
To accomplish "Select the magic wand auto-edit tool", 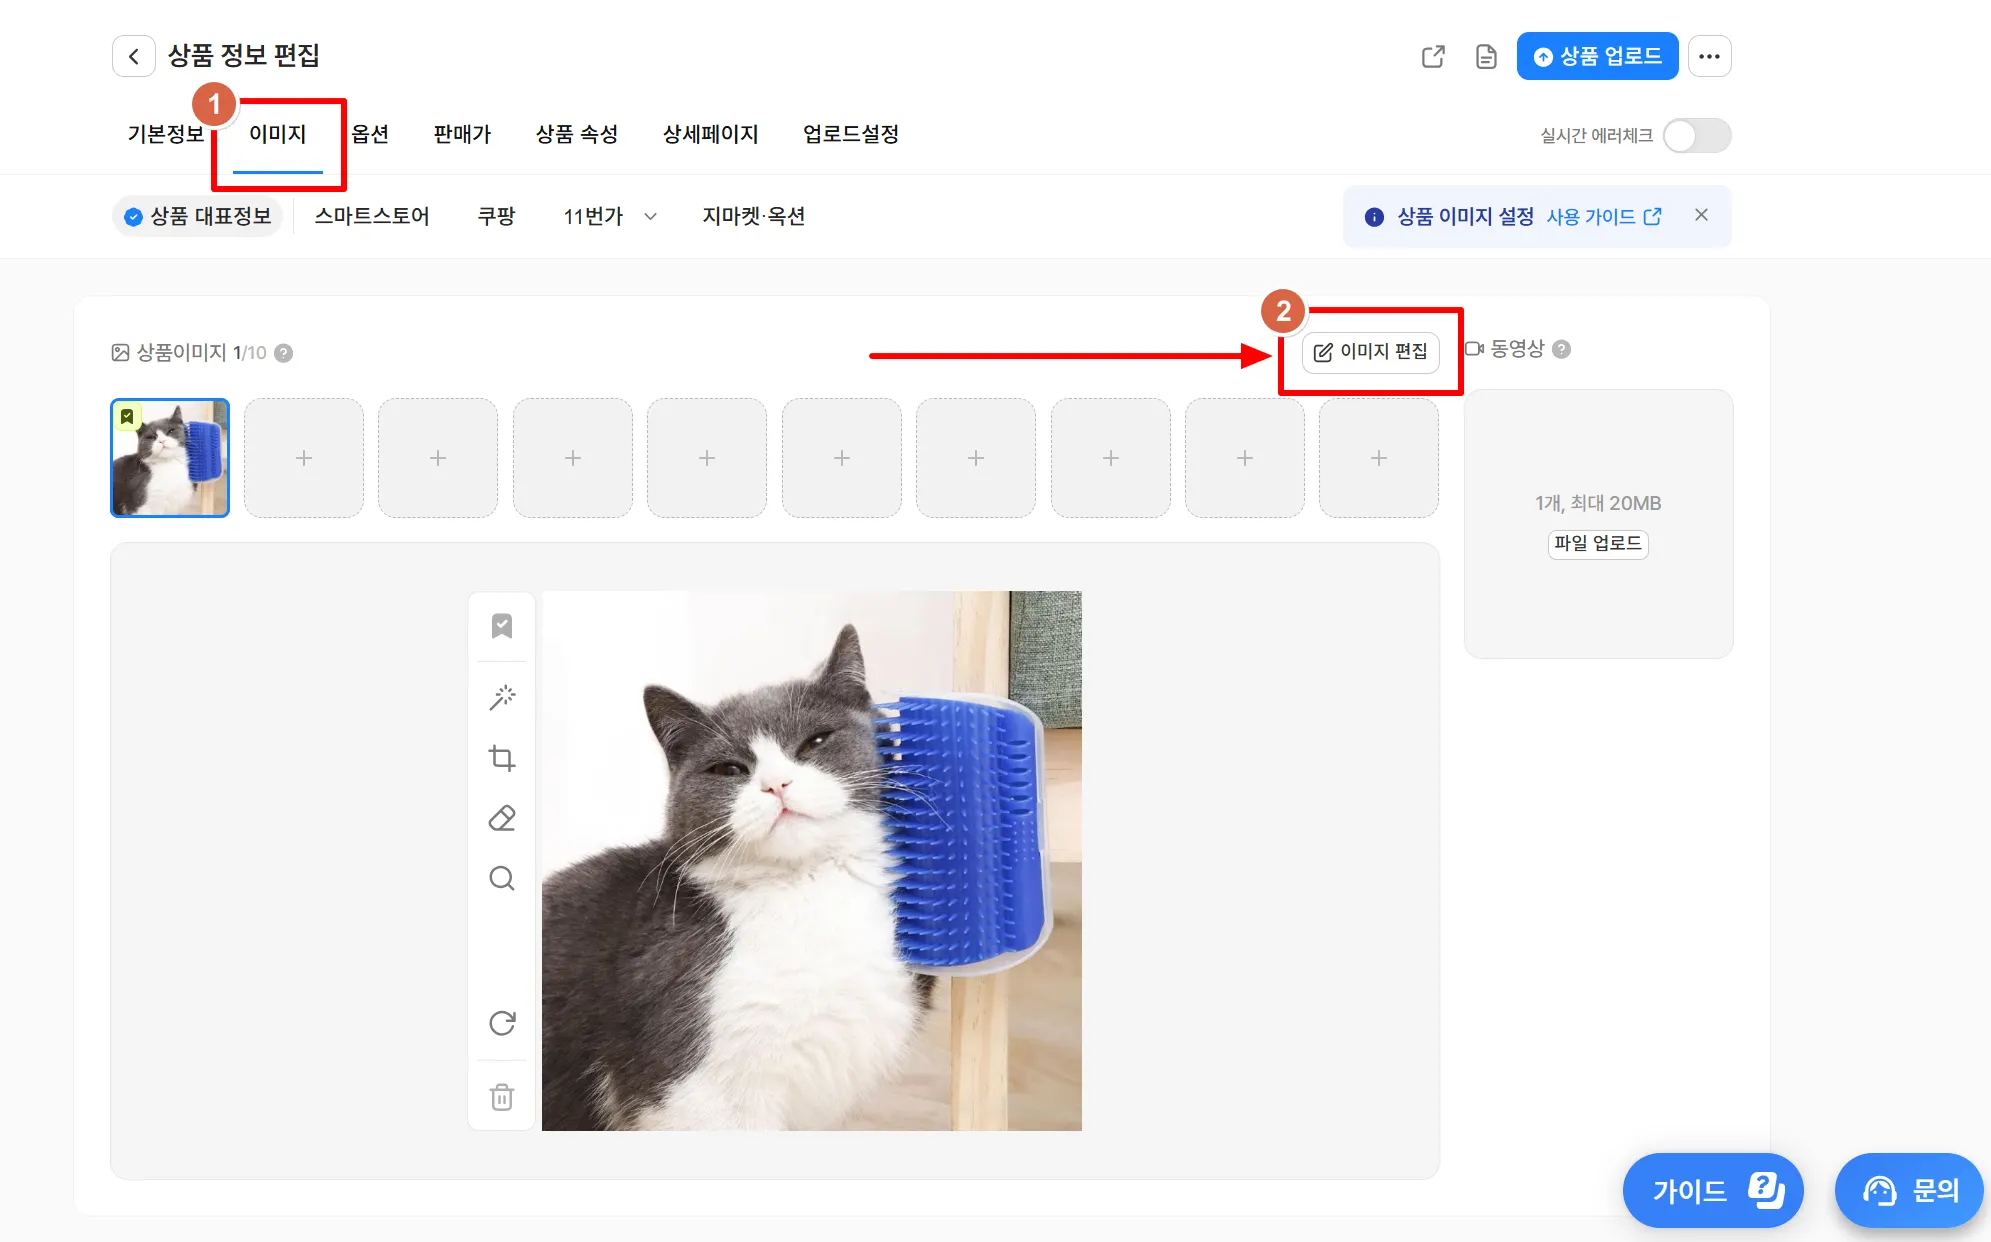I will click(x=502, y=697).
